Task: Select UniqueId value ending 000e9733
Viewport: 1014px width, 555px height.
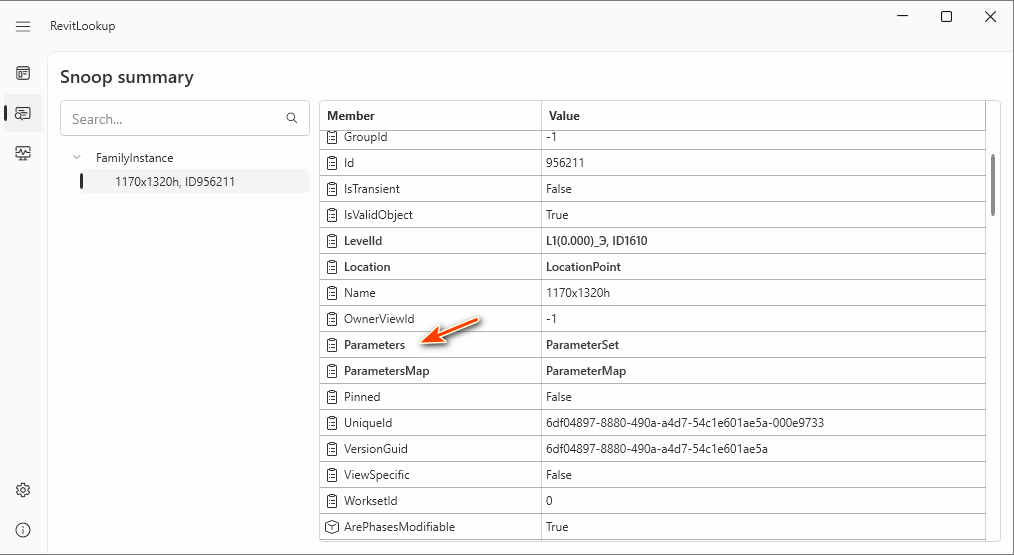Action: pos(685,423)
